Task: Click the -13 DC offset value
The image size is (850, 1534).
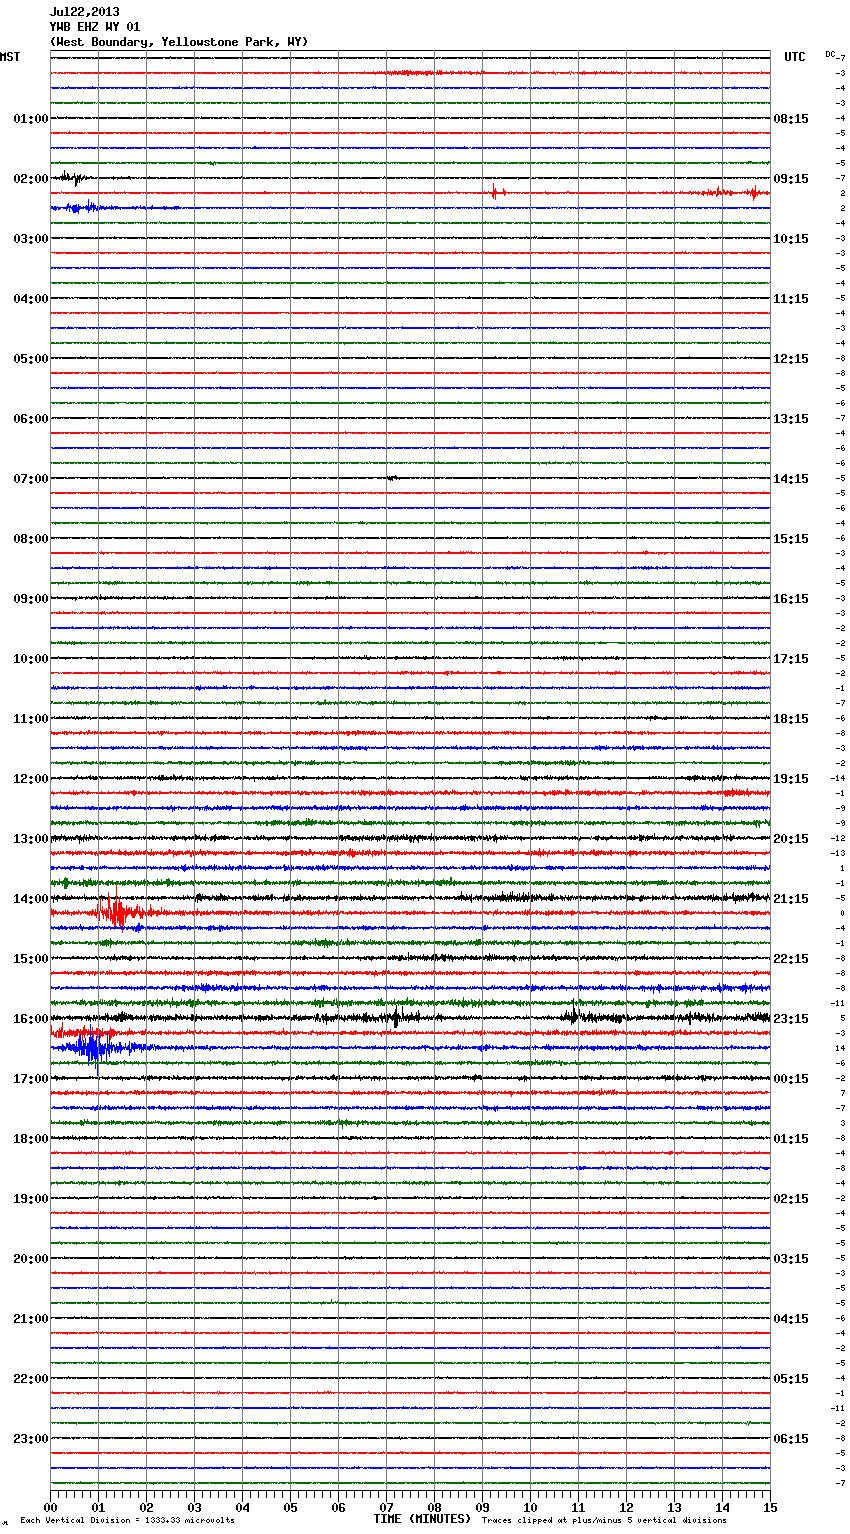Action: point(838,853)
